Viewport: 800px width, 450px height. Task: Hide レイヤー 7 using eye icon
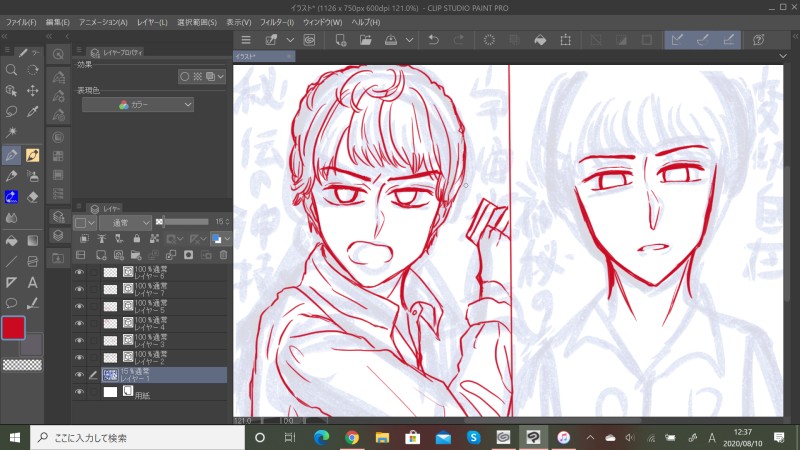(x=79, y=289)
